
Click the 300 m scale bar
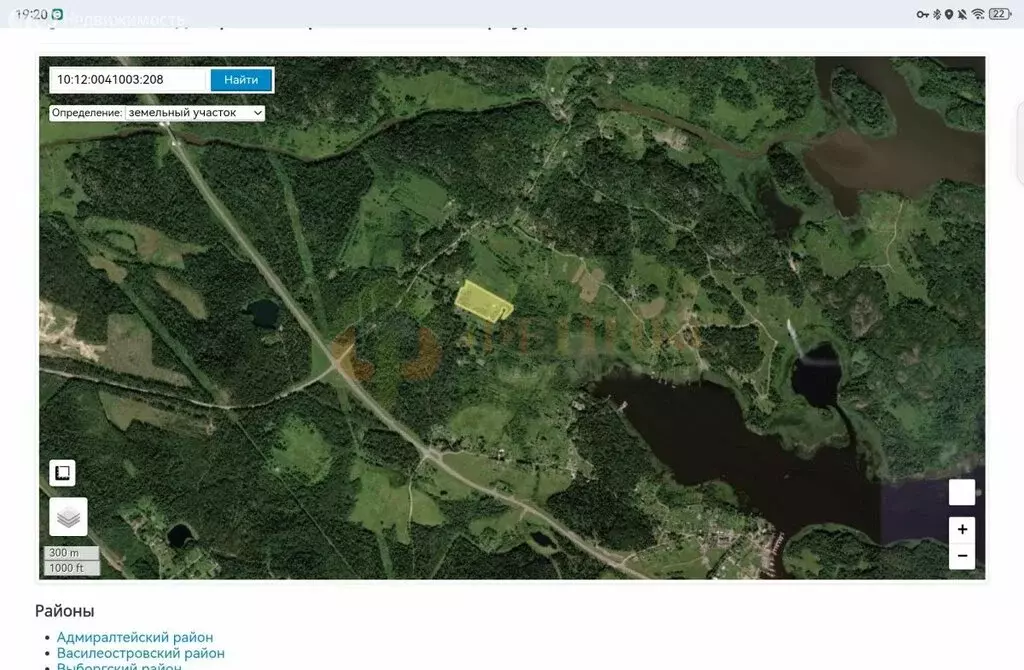70,553
